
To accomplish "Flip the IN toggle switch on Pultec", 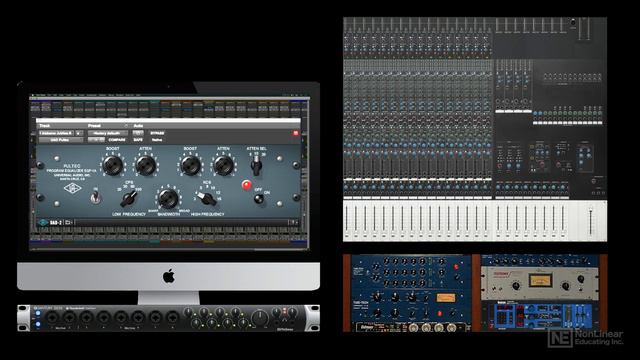I will pyautogui.click(x=96, y=197).
